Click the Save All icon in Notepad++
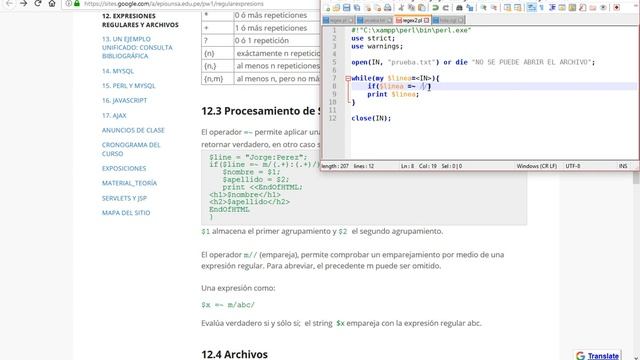The height and width of the screenshot is (360, 640). tap(357, 8)
